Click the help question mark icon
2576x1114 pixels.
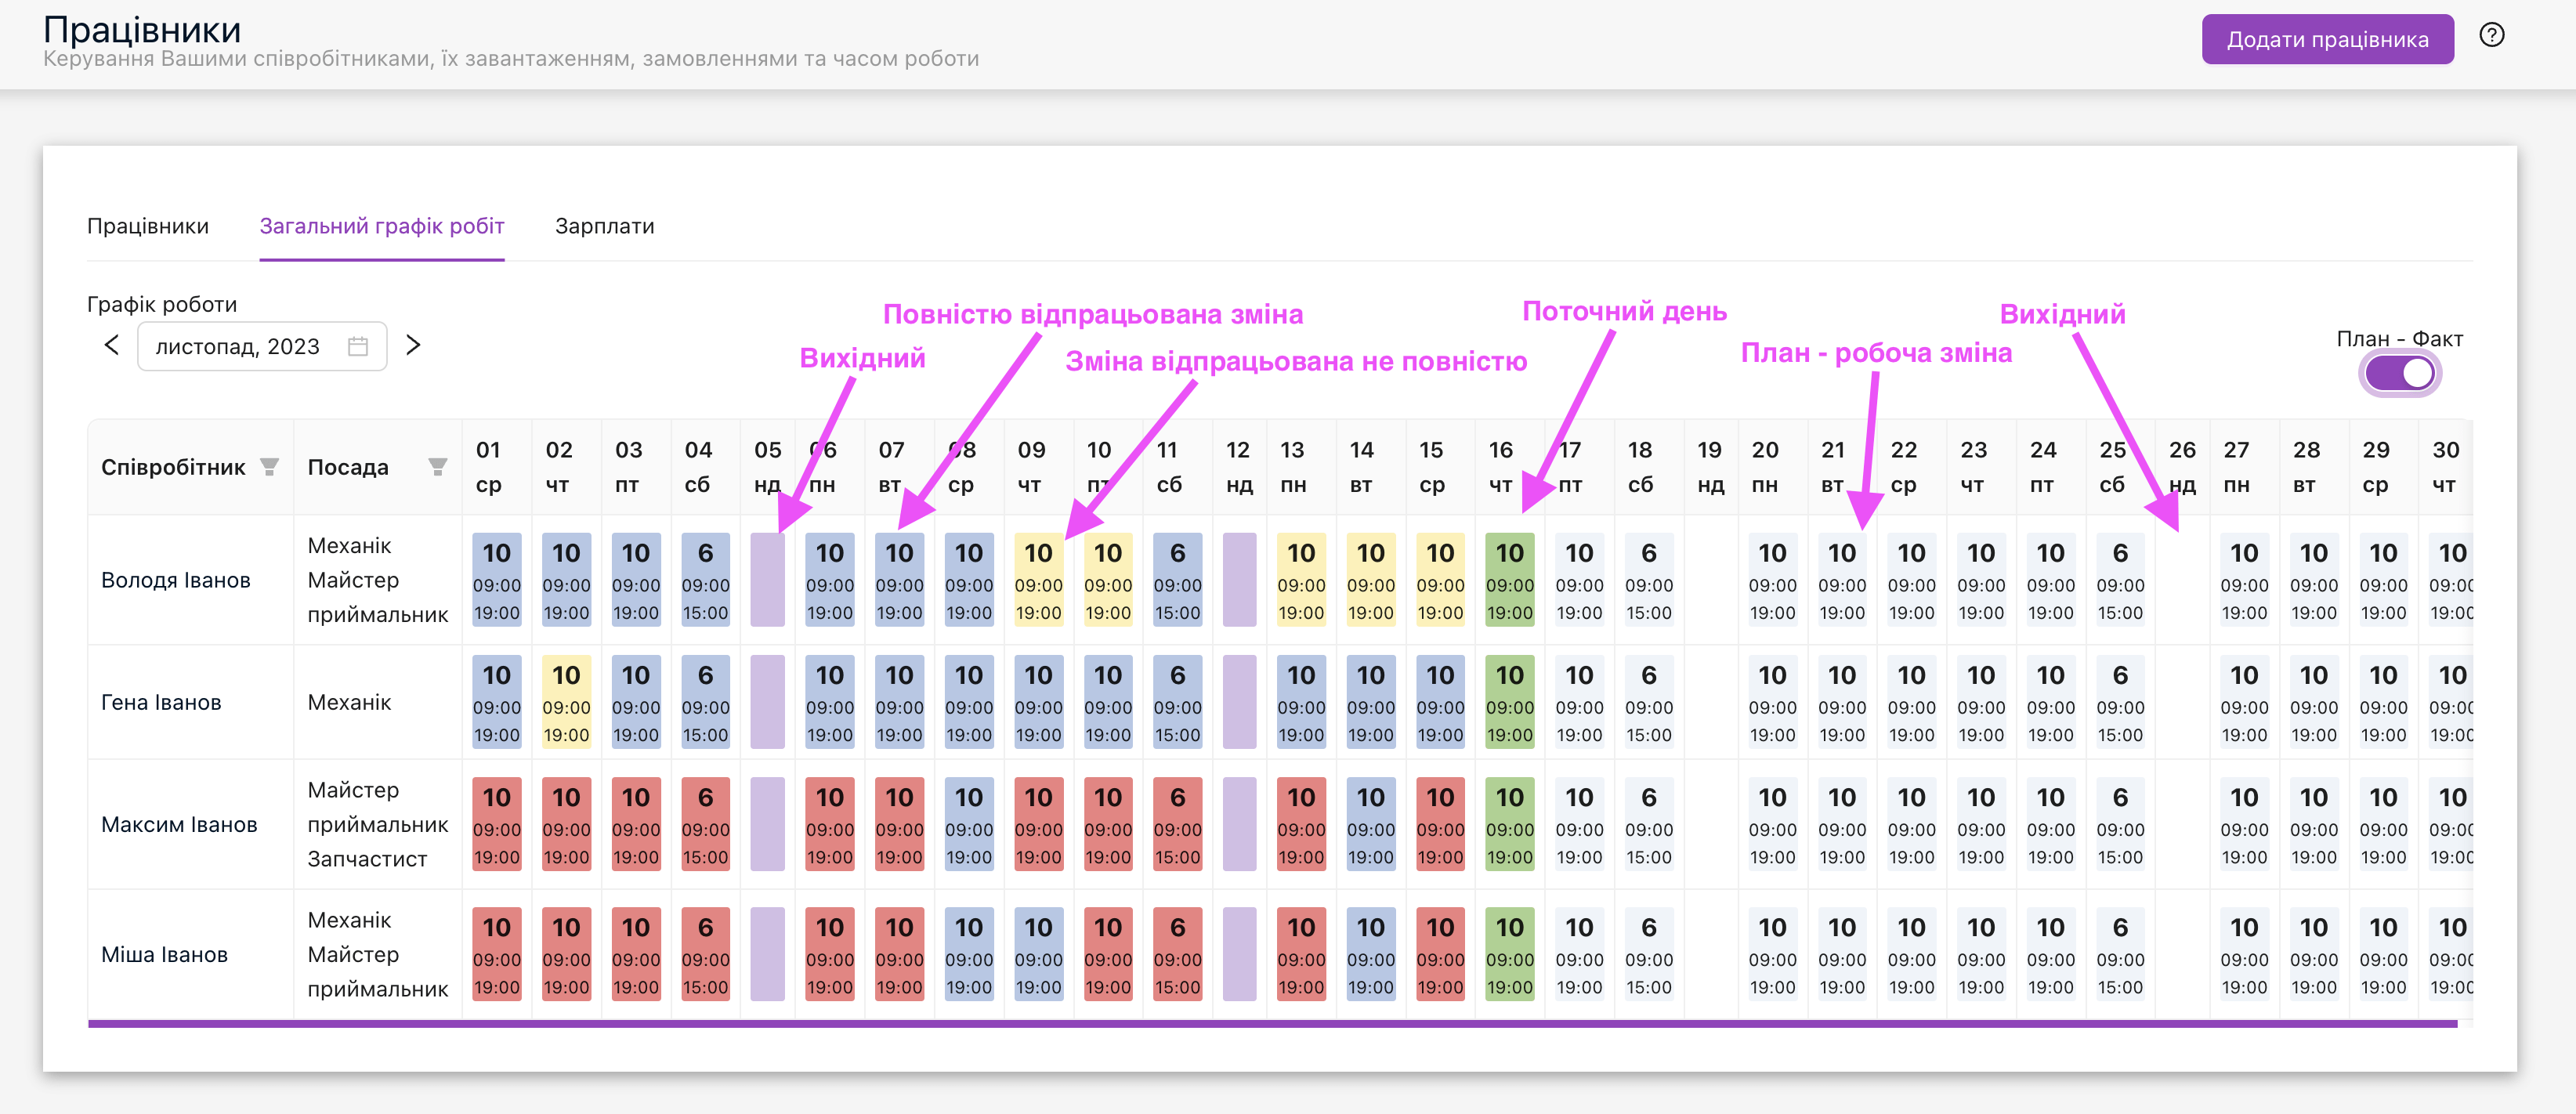point(2491,36)
